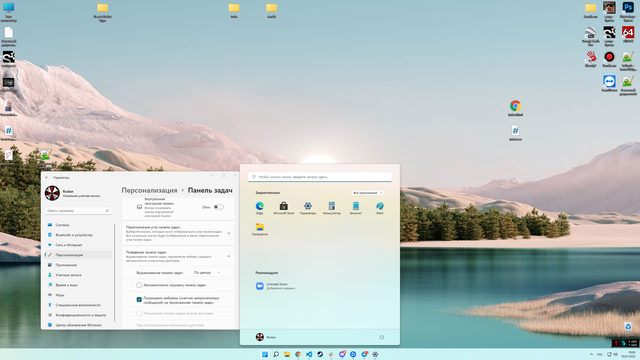Open Центр обновления Windows in sidebar
The image size is (640, 360).
[x=78, y=325]
